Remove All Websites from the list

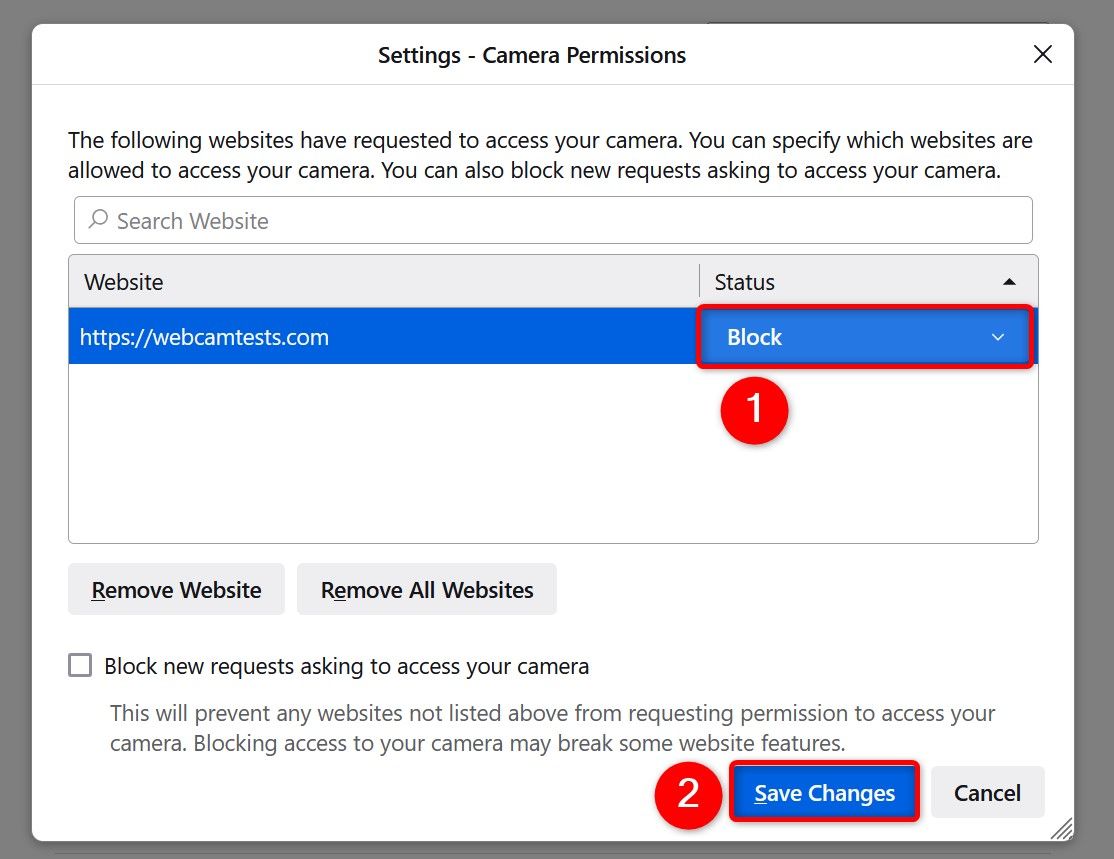tap(427, 590)
